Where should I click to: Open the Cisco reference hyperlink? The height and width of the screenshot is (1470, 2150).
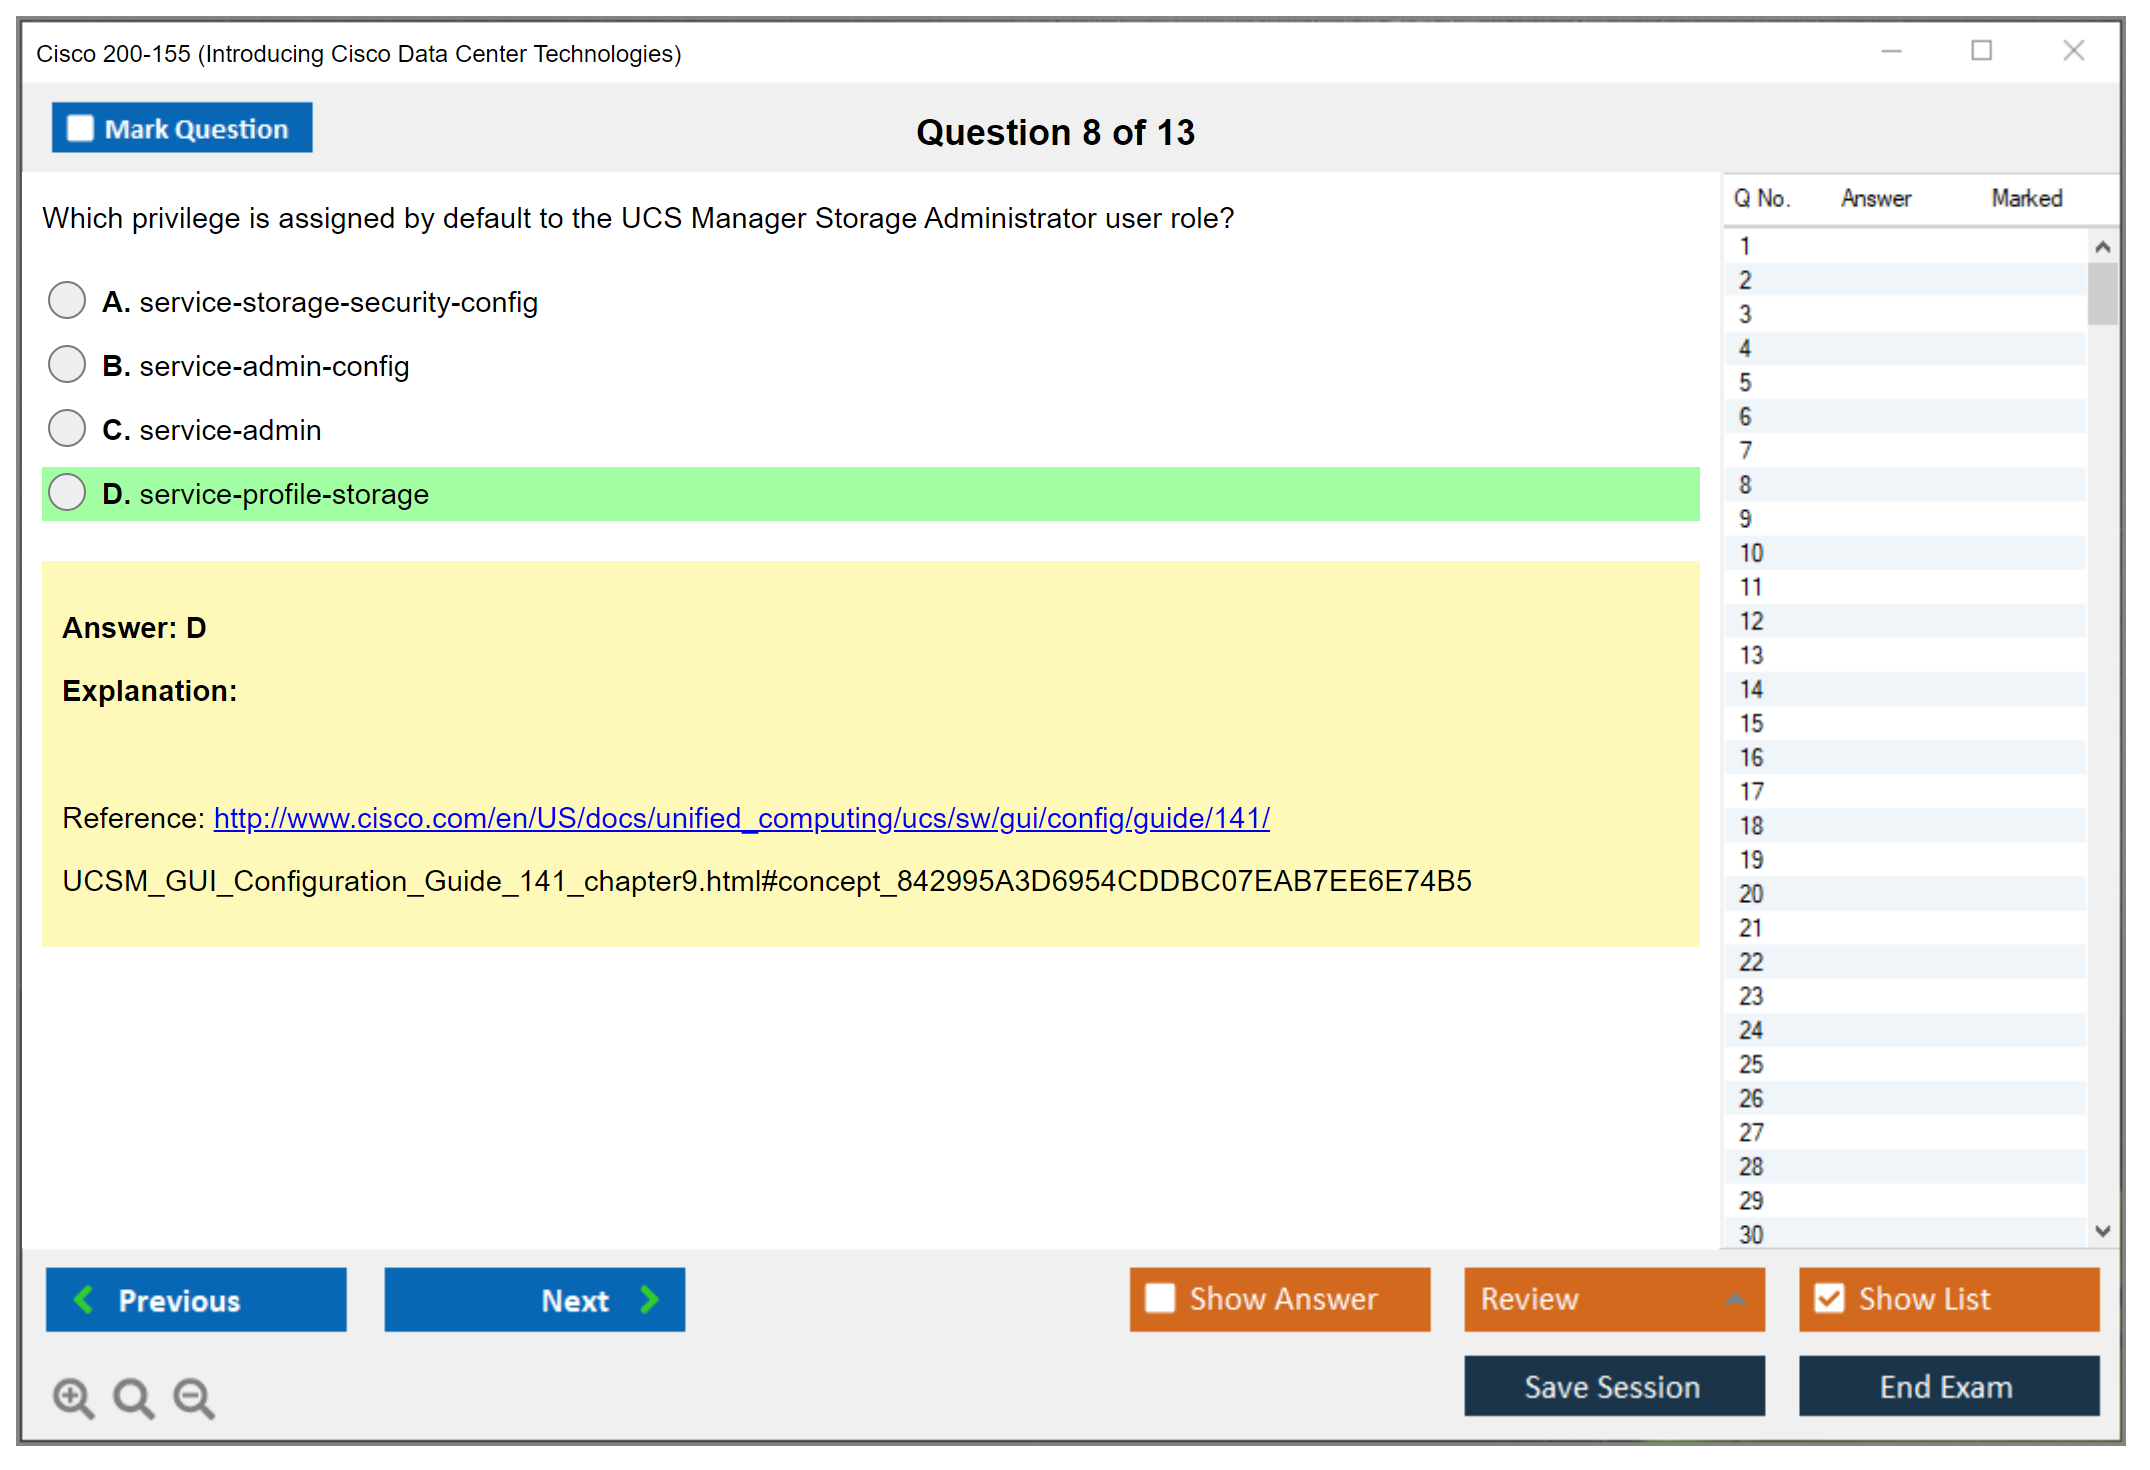coord(741,818)
